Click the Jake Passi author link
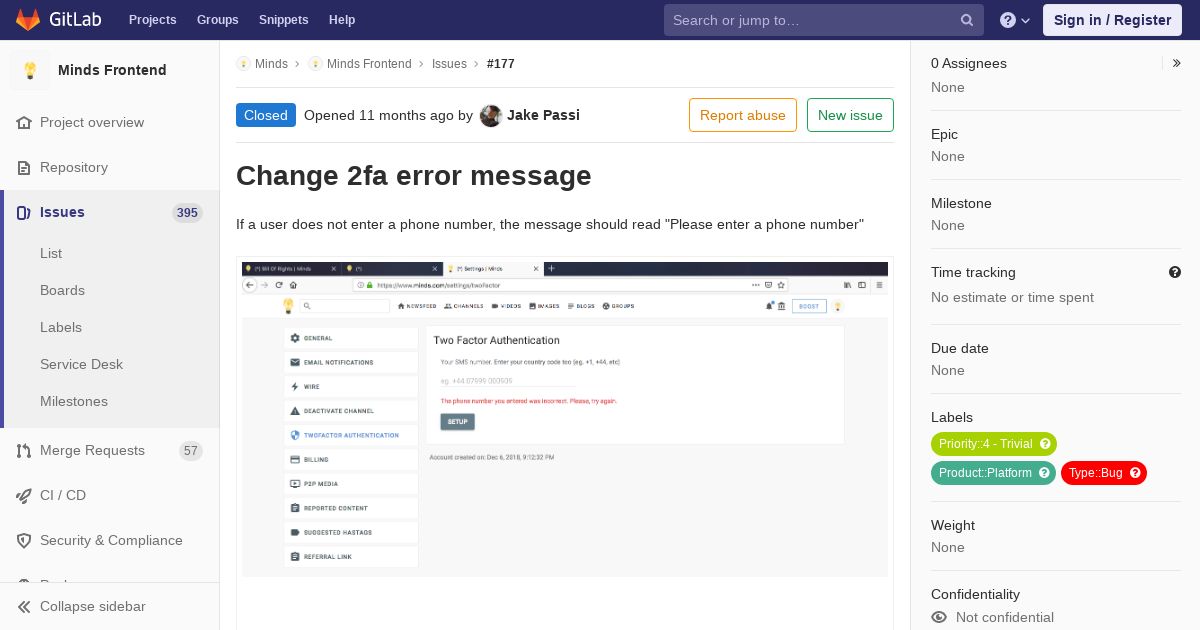This screenshot has height=630, width=1200. pos(543,115)
